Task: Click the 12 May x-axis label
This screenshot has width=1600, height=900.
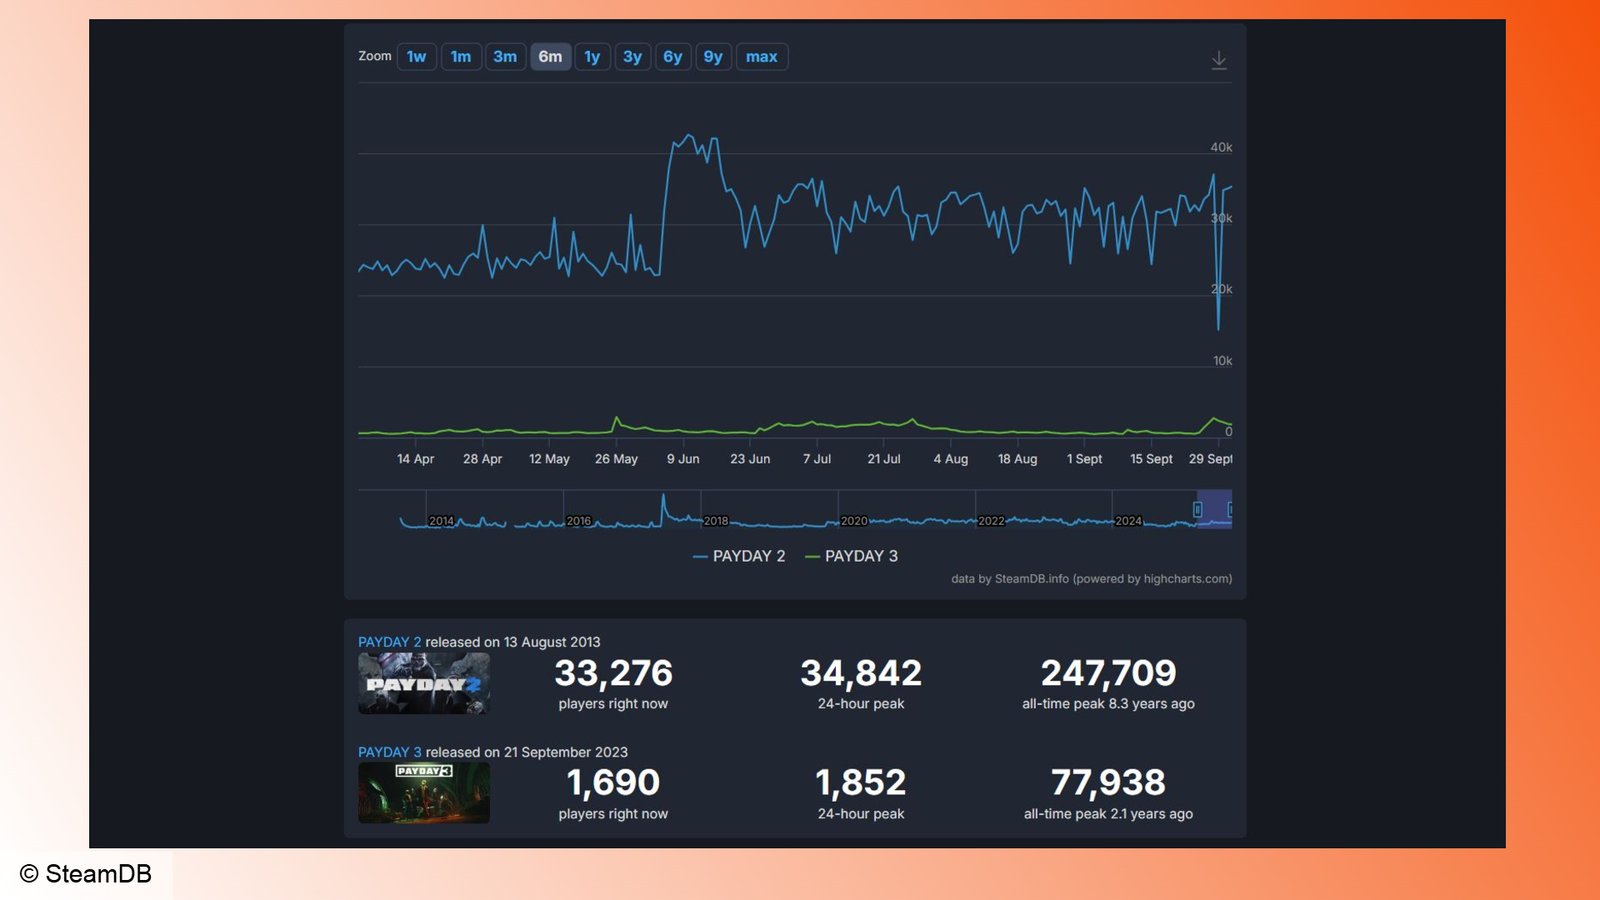Action: pyautogui.click(x=549, y=459)
